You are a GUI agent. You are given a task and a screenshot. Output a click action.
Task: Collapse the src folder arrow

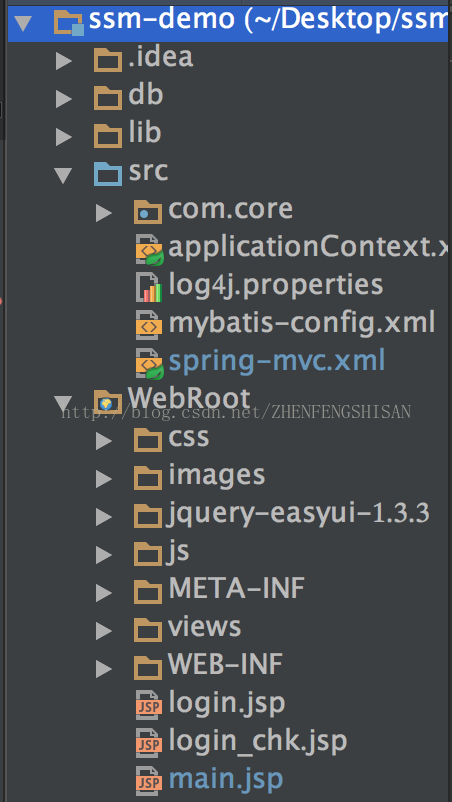[x=63, y=175]
